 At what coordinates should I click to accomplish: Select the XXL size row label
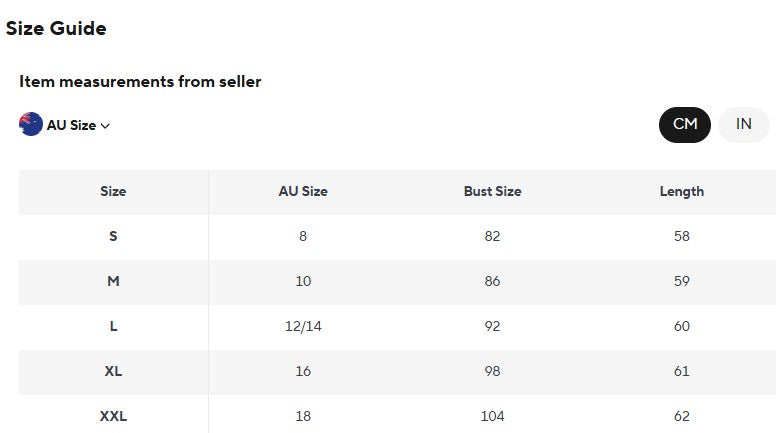coord(113,416)
